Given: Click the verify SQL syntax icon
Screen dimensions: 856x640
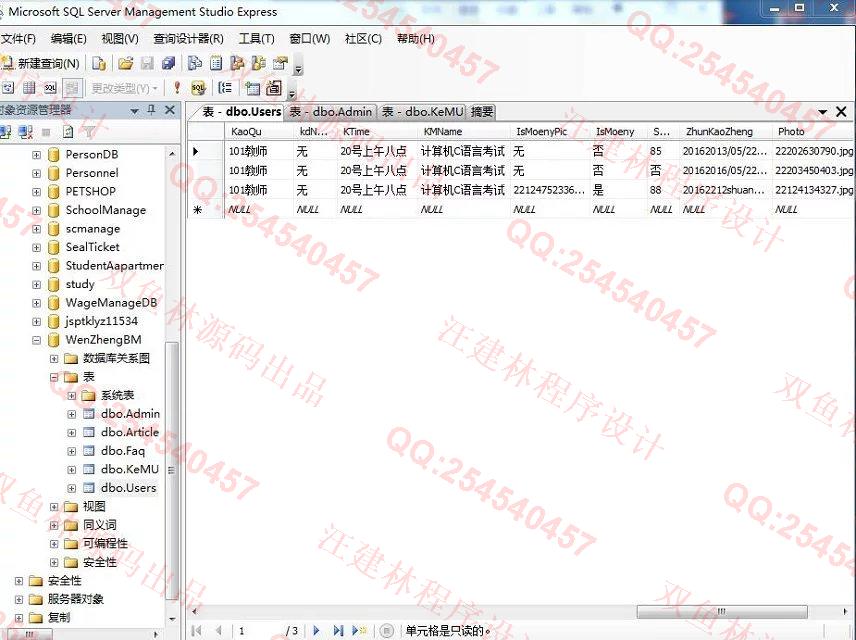Looking at the screenshot, I should pos(198,87).
